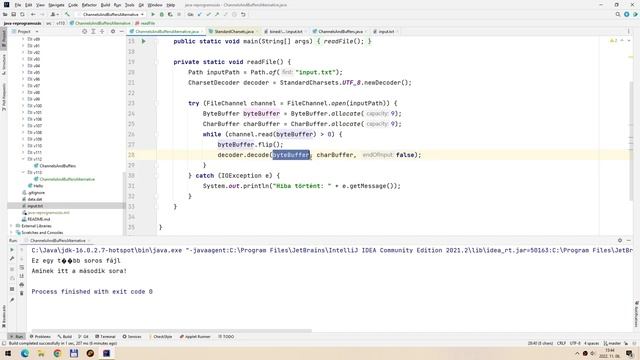
Task: Click the Git update project arrow icon
Action: pyautogui.click(x=200, y=14)
